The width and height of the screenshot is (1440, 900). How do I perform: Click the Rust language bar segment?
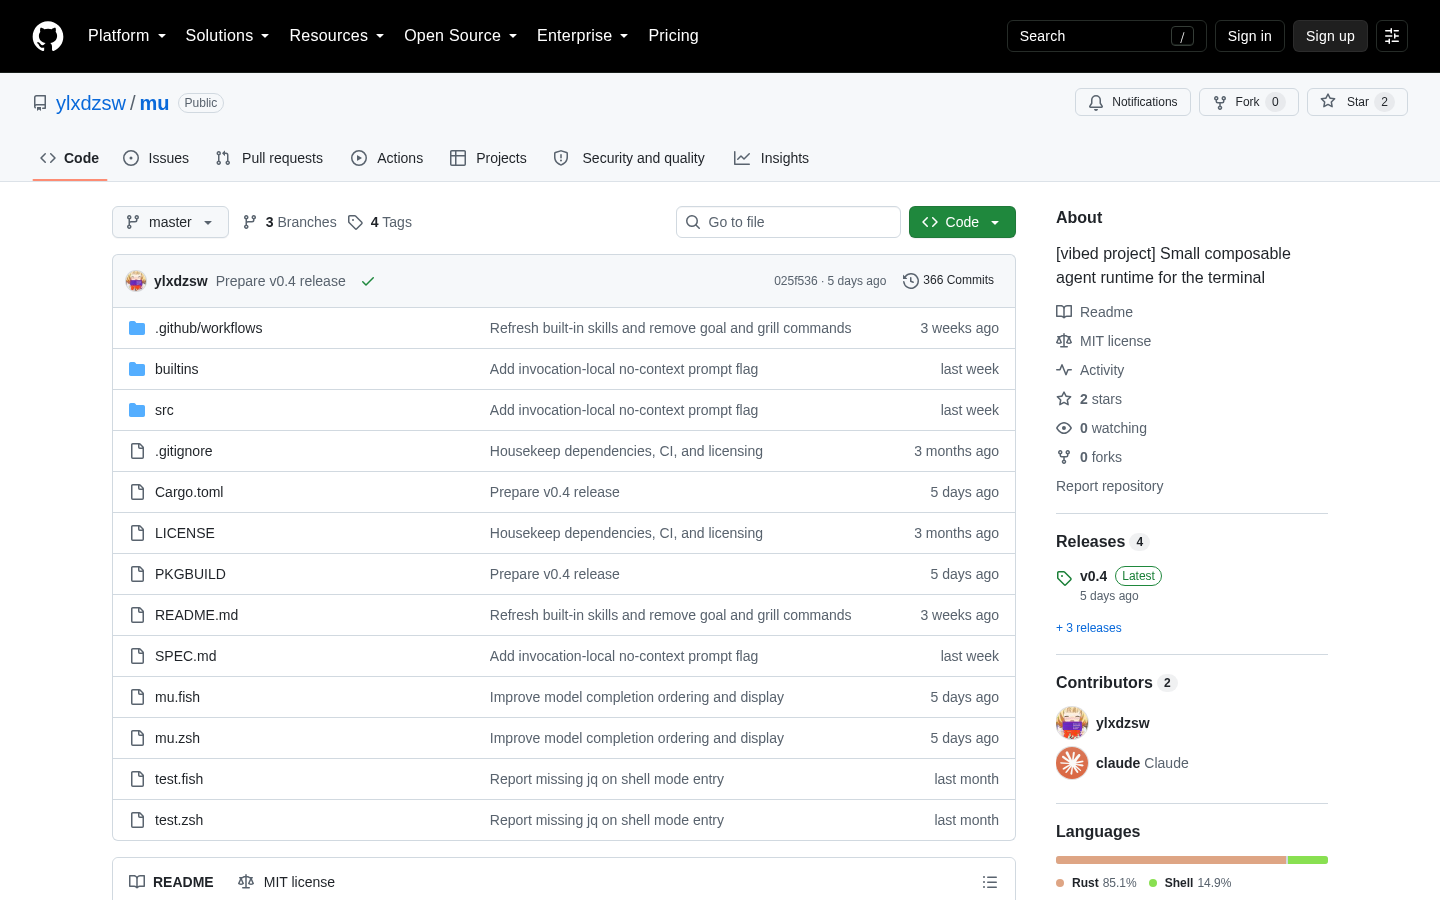pyautogui.click(x=1171, y=860)
